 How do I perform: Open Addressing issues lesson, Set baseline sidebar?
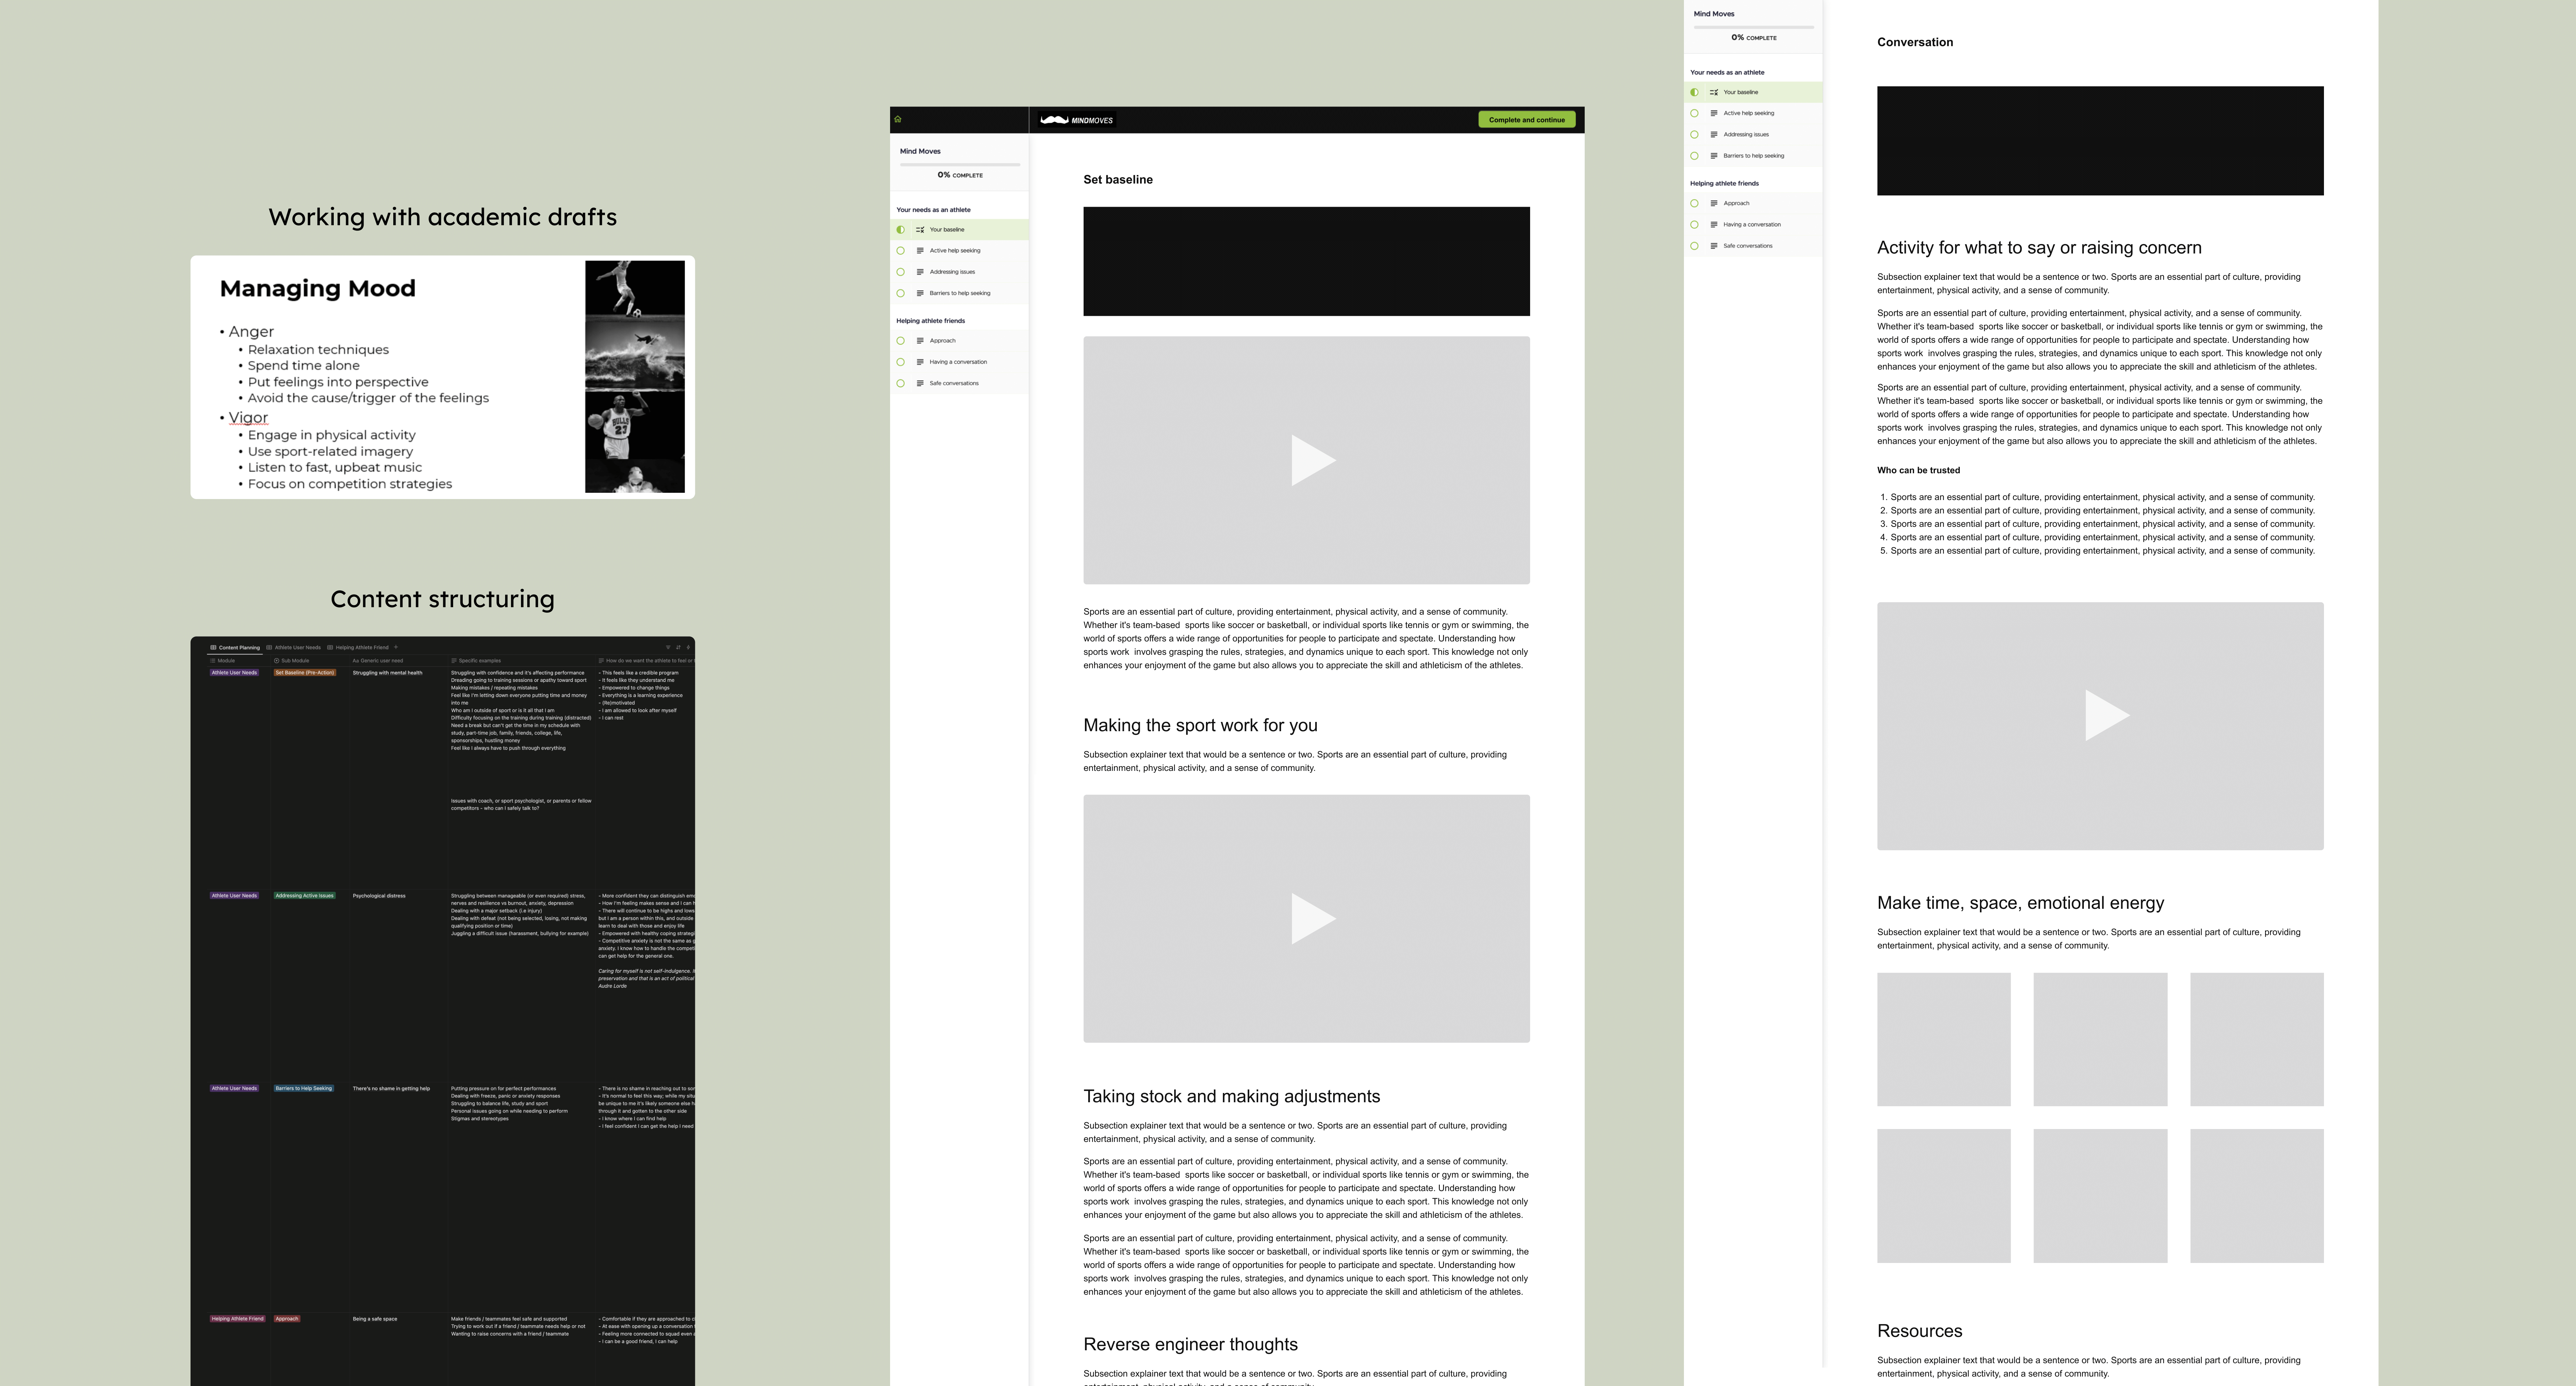coord(959,272)
